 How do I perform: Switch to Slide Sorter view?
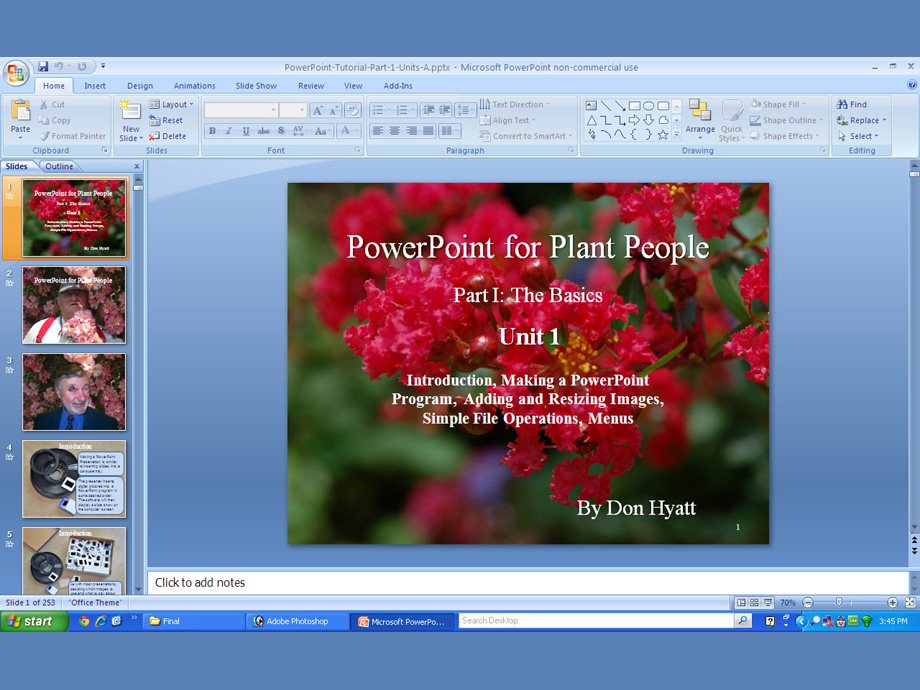[754, 603]
